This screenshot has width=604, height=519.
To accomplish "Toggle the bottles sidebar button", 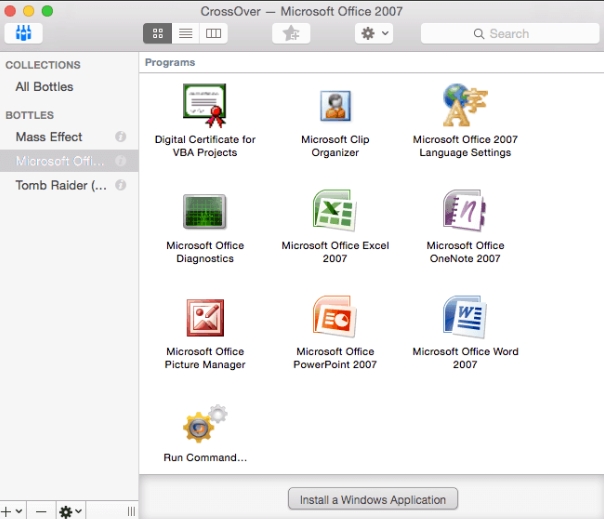I will (x=23, y=33).
